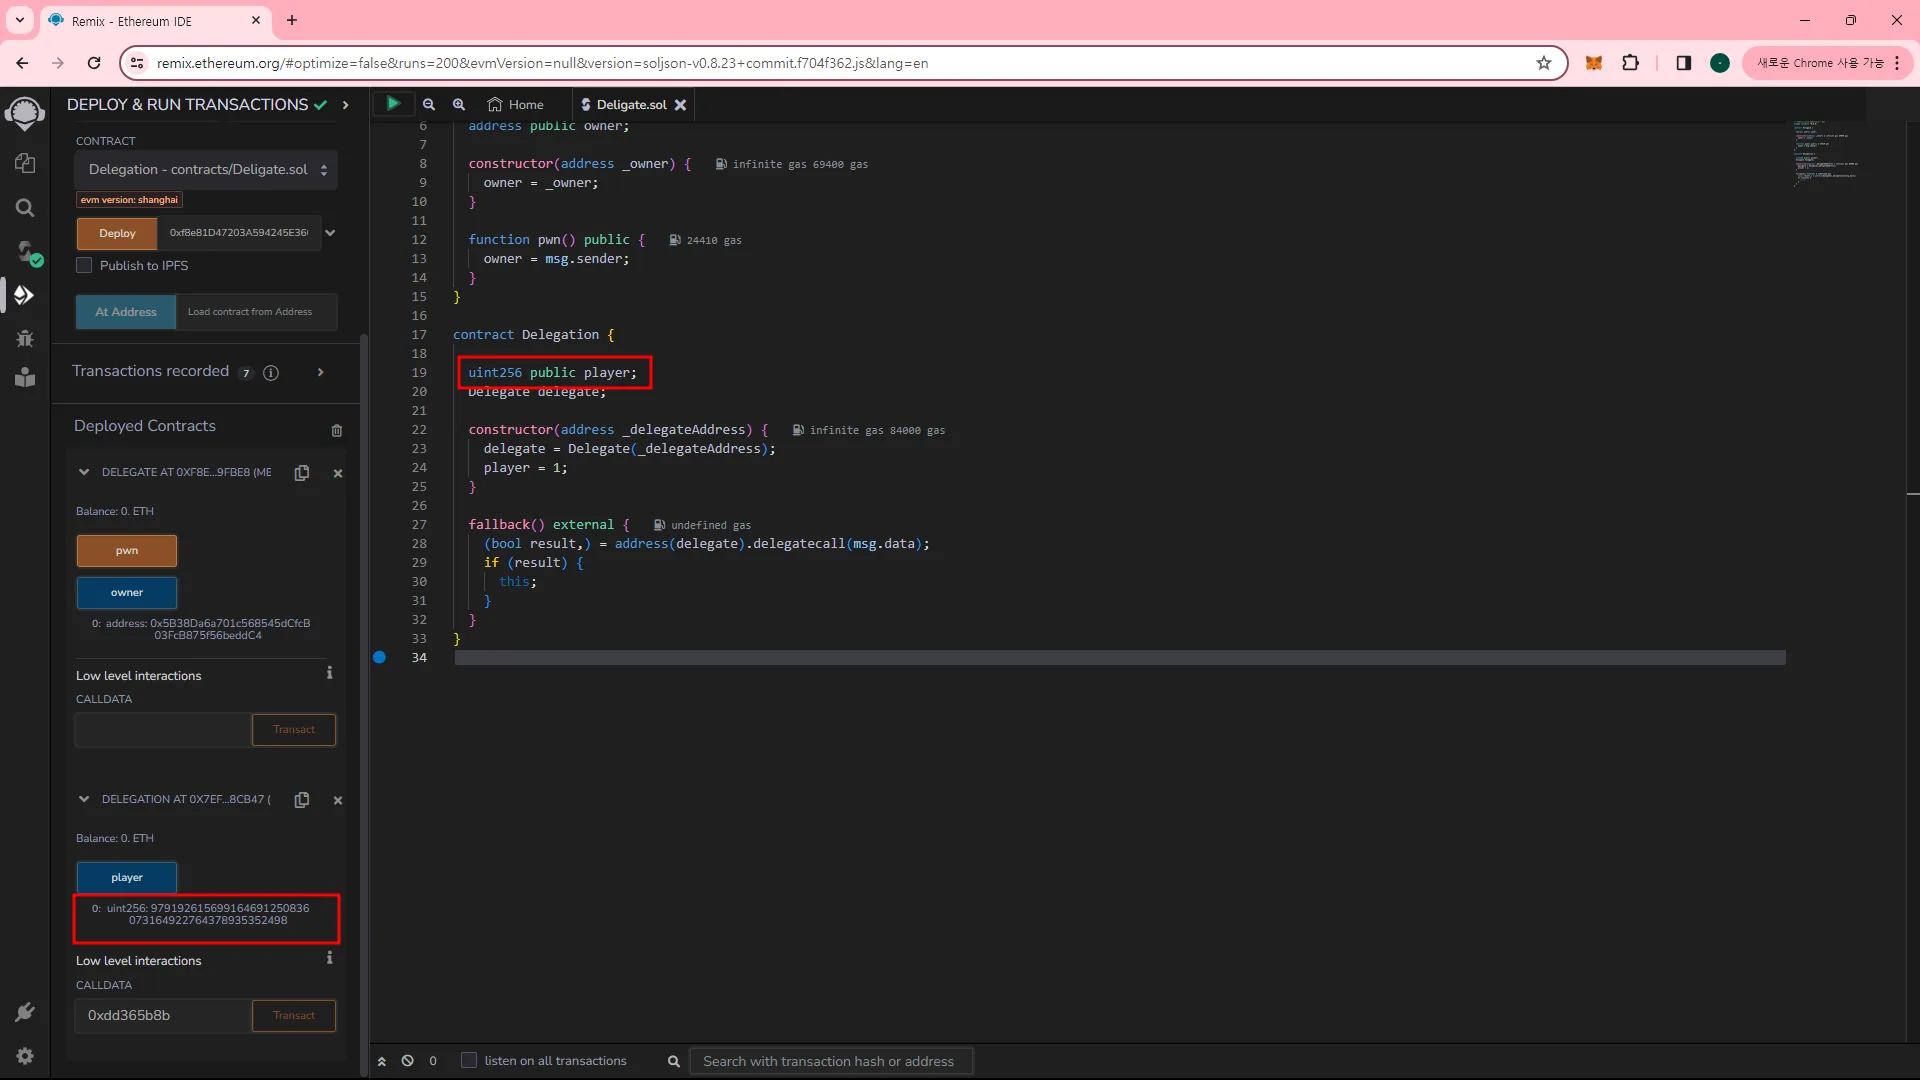Click the At Address button
Viewport: 1920px width, 1080px height.
126,312
